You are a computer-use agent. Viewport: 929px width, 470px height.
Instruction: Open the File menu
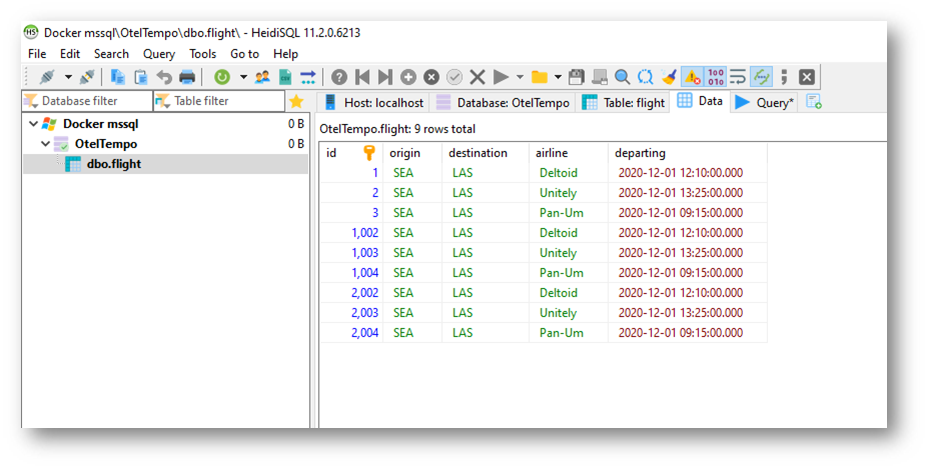click(37, 54)
